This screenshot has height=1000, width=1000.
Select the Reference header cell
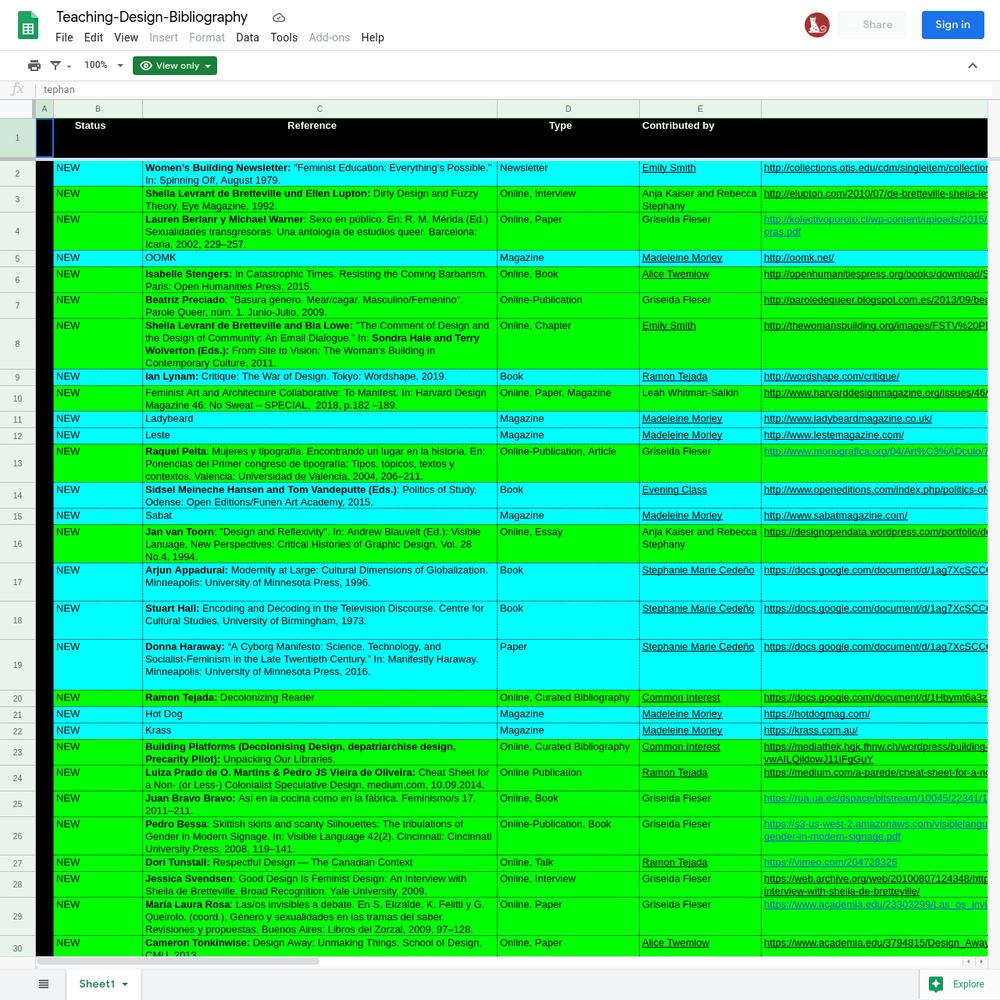pos(320,138)
